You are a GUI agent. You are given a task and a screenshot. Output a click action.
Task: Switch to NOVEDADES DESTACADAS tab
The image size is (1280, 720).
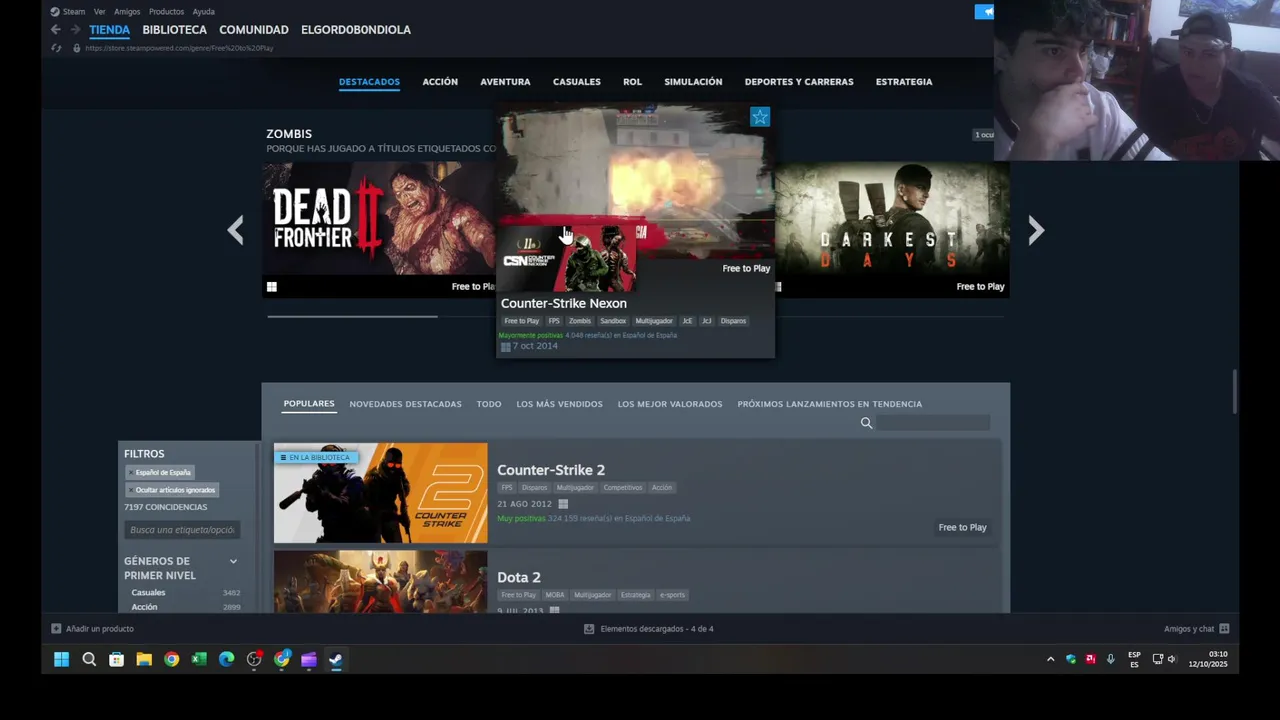pyautogui.click(x=405, y=404)
